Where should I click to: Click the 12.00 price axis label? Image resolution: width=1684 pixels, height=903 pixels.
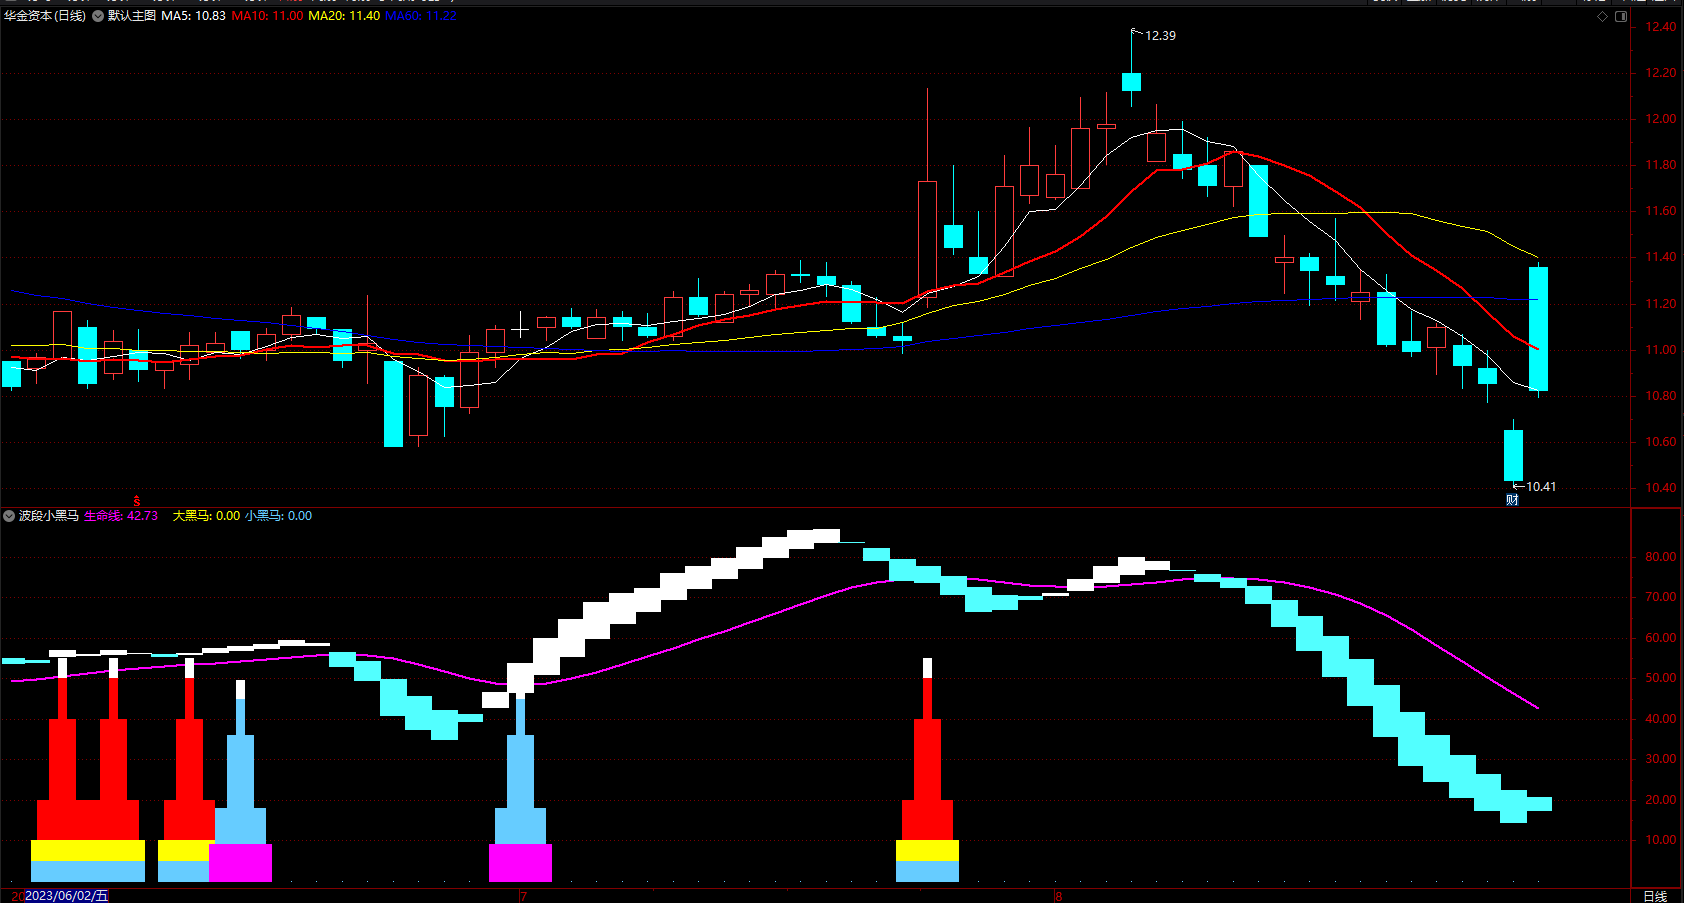[1660, 119]
